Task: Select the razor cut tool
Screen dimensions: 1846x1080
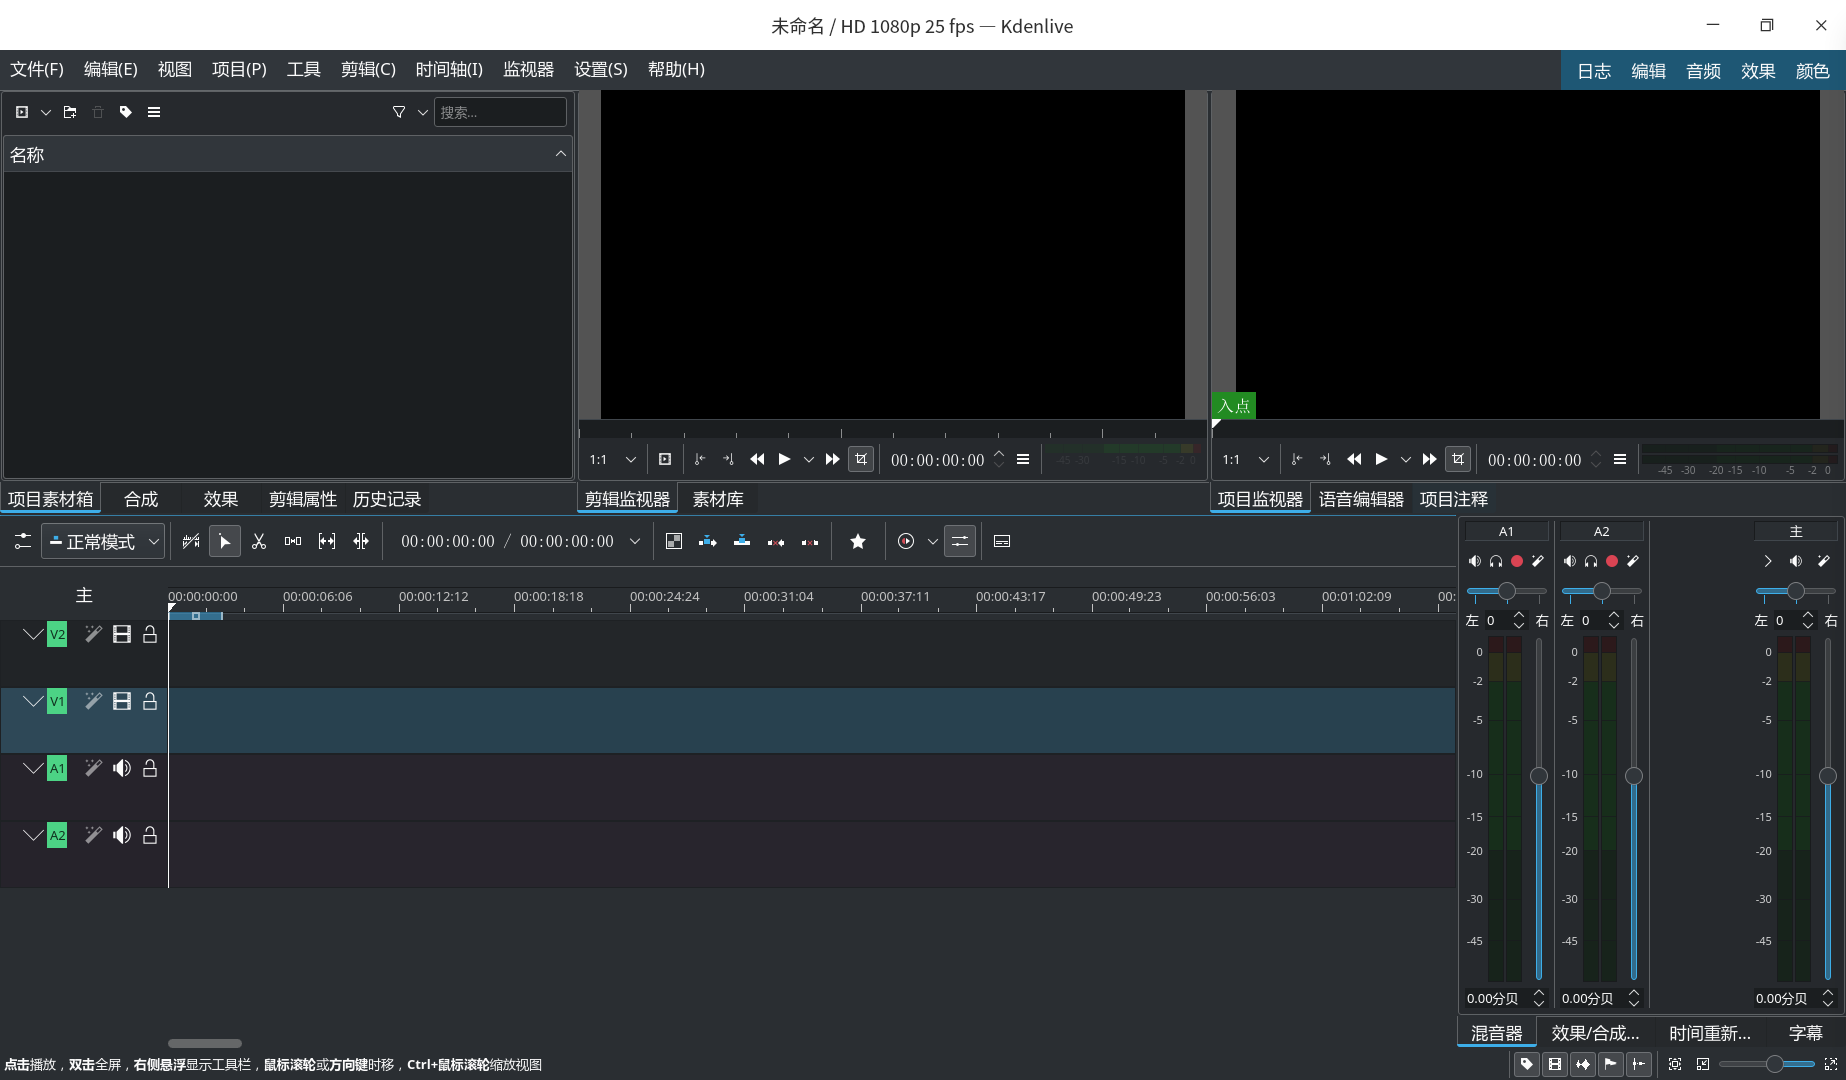Action: (259, 541)
